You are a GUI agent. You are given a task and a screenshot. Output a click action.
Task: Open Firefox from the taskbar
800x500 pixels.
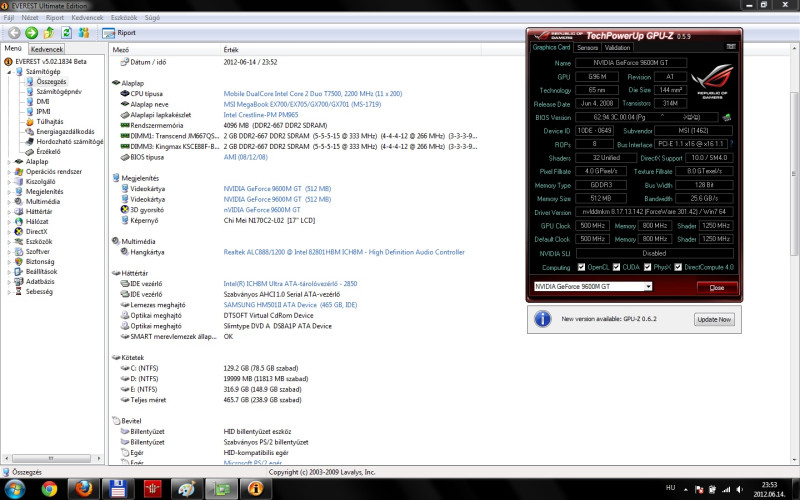coord(84,489)
